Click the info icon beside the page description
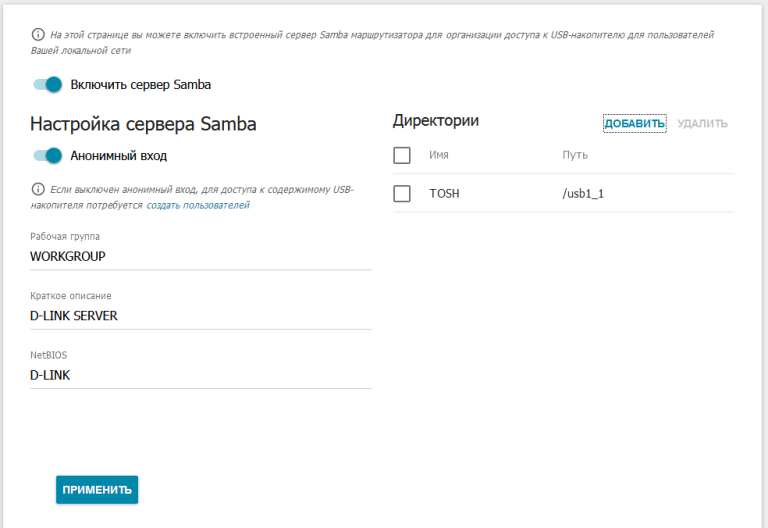This screenshot has height=528, width=768. 38,34
